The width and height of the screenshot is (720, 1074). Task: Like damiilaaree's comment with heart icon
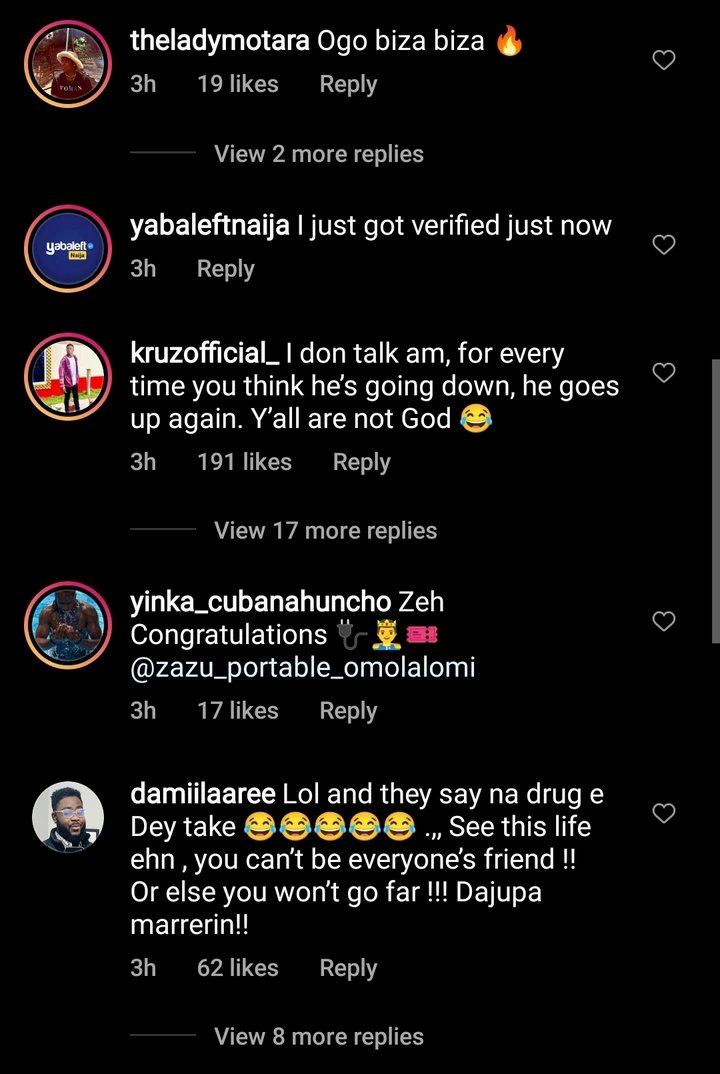tap(663, 814)
